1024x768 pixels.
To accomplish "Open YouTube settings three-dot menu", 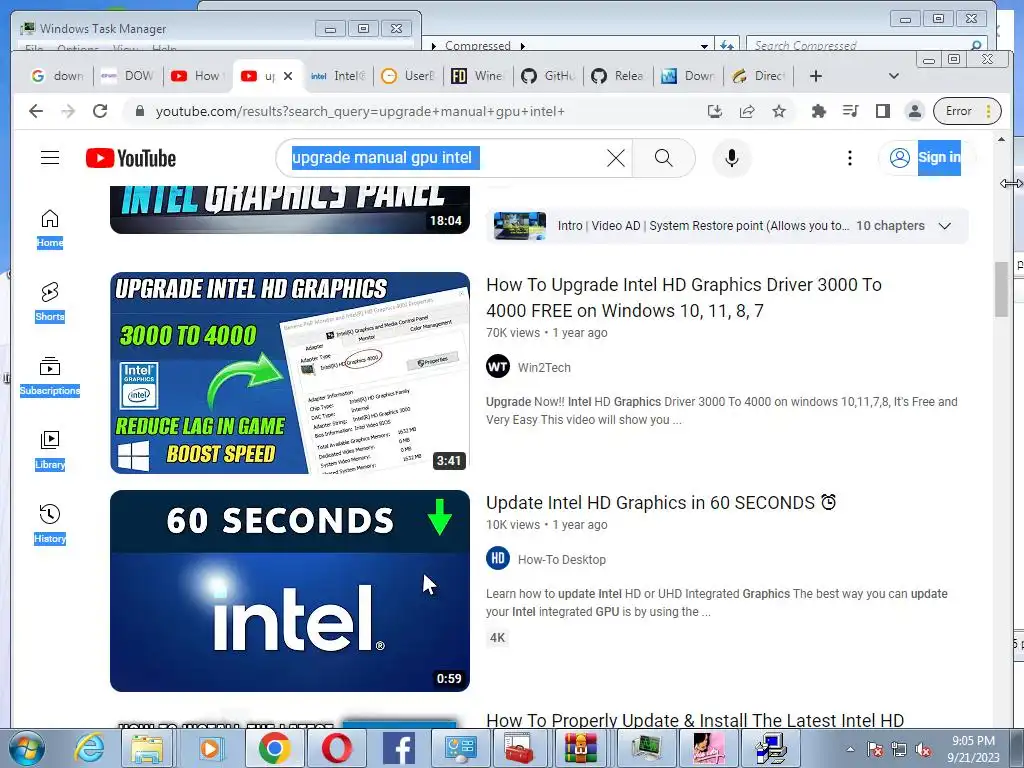I will pyautogui.click(x=850, y=158).
